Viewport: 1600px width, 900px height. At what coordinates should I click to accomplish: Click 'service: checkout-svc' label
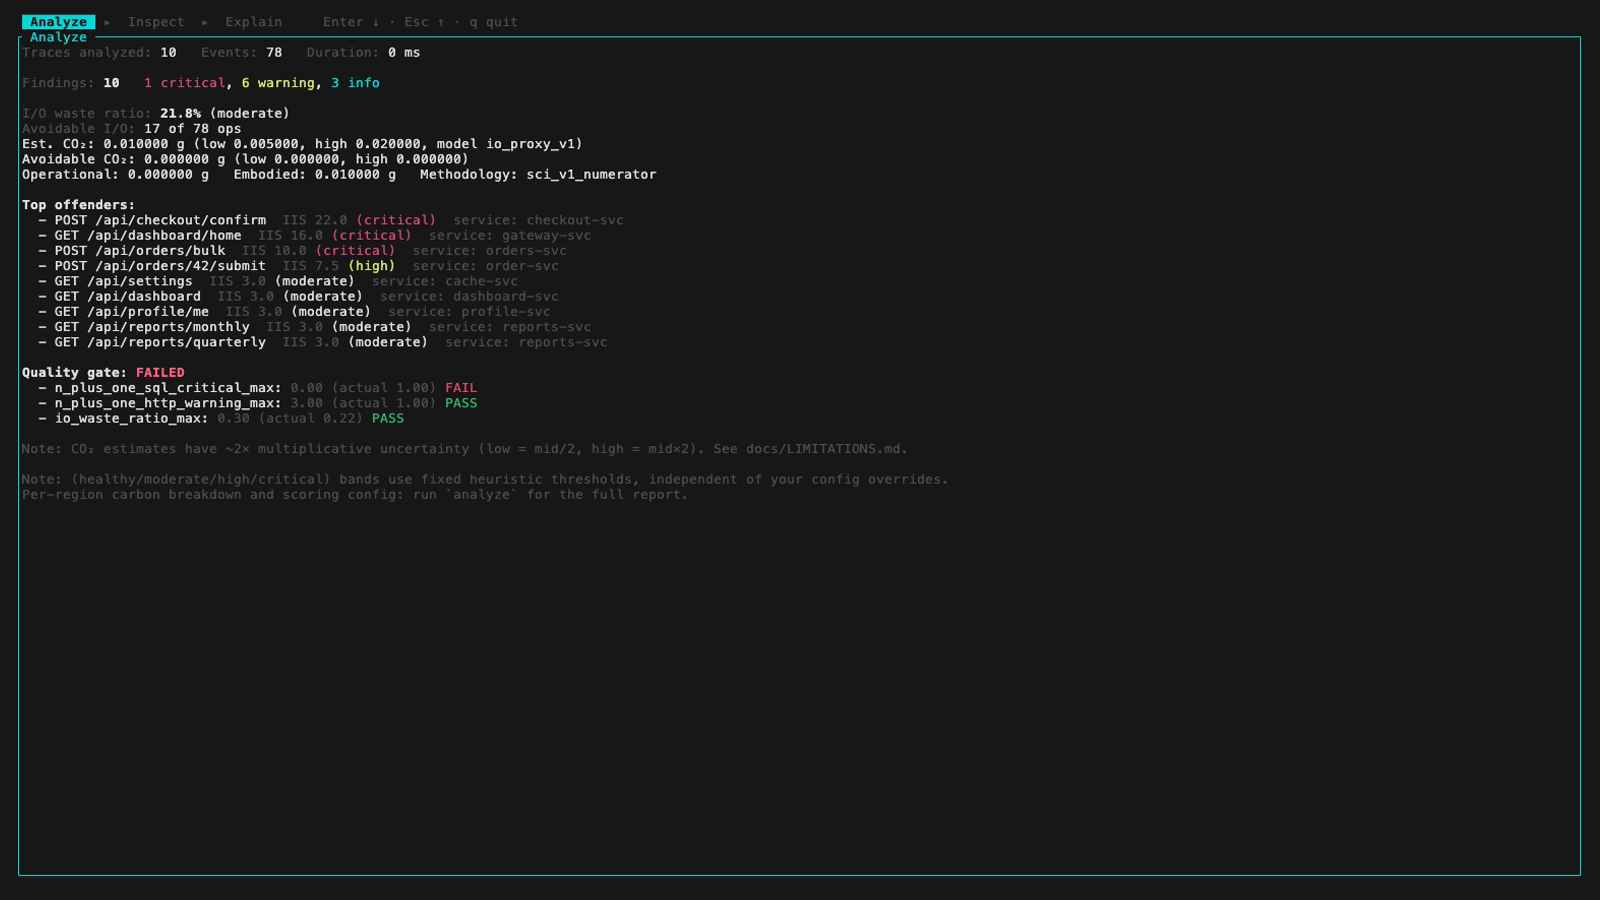[538, 220]
